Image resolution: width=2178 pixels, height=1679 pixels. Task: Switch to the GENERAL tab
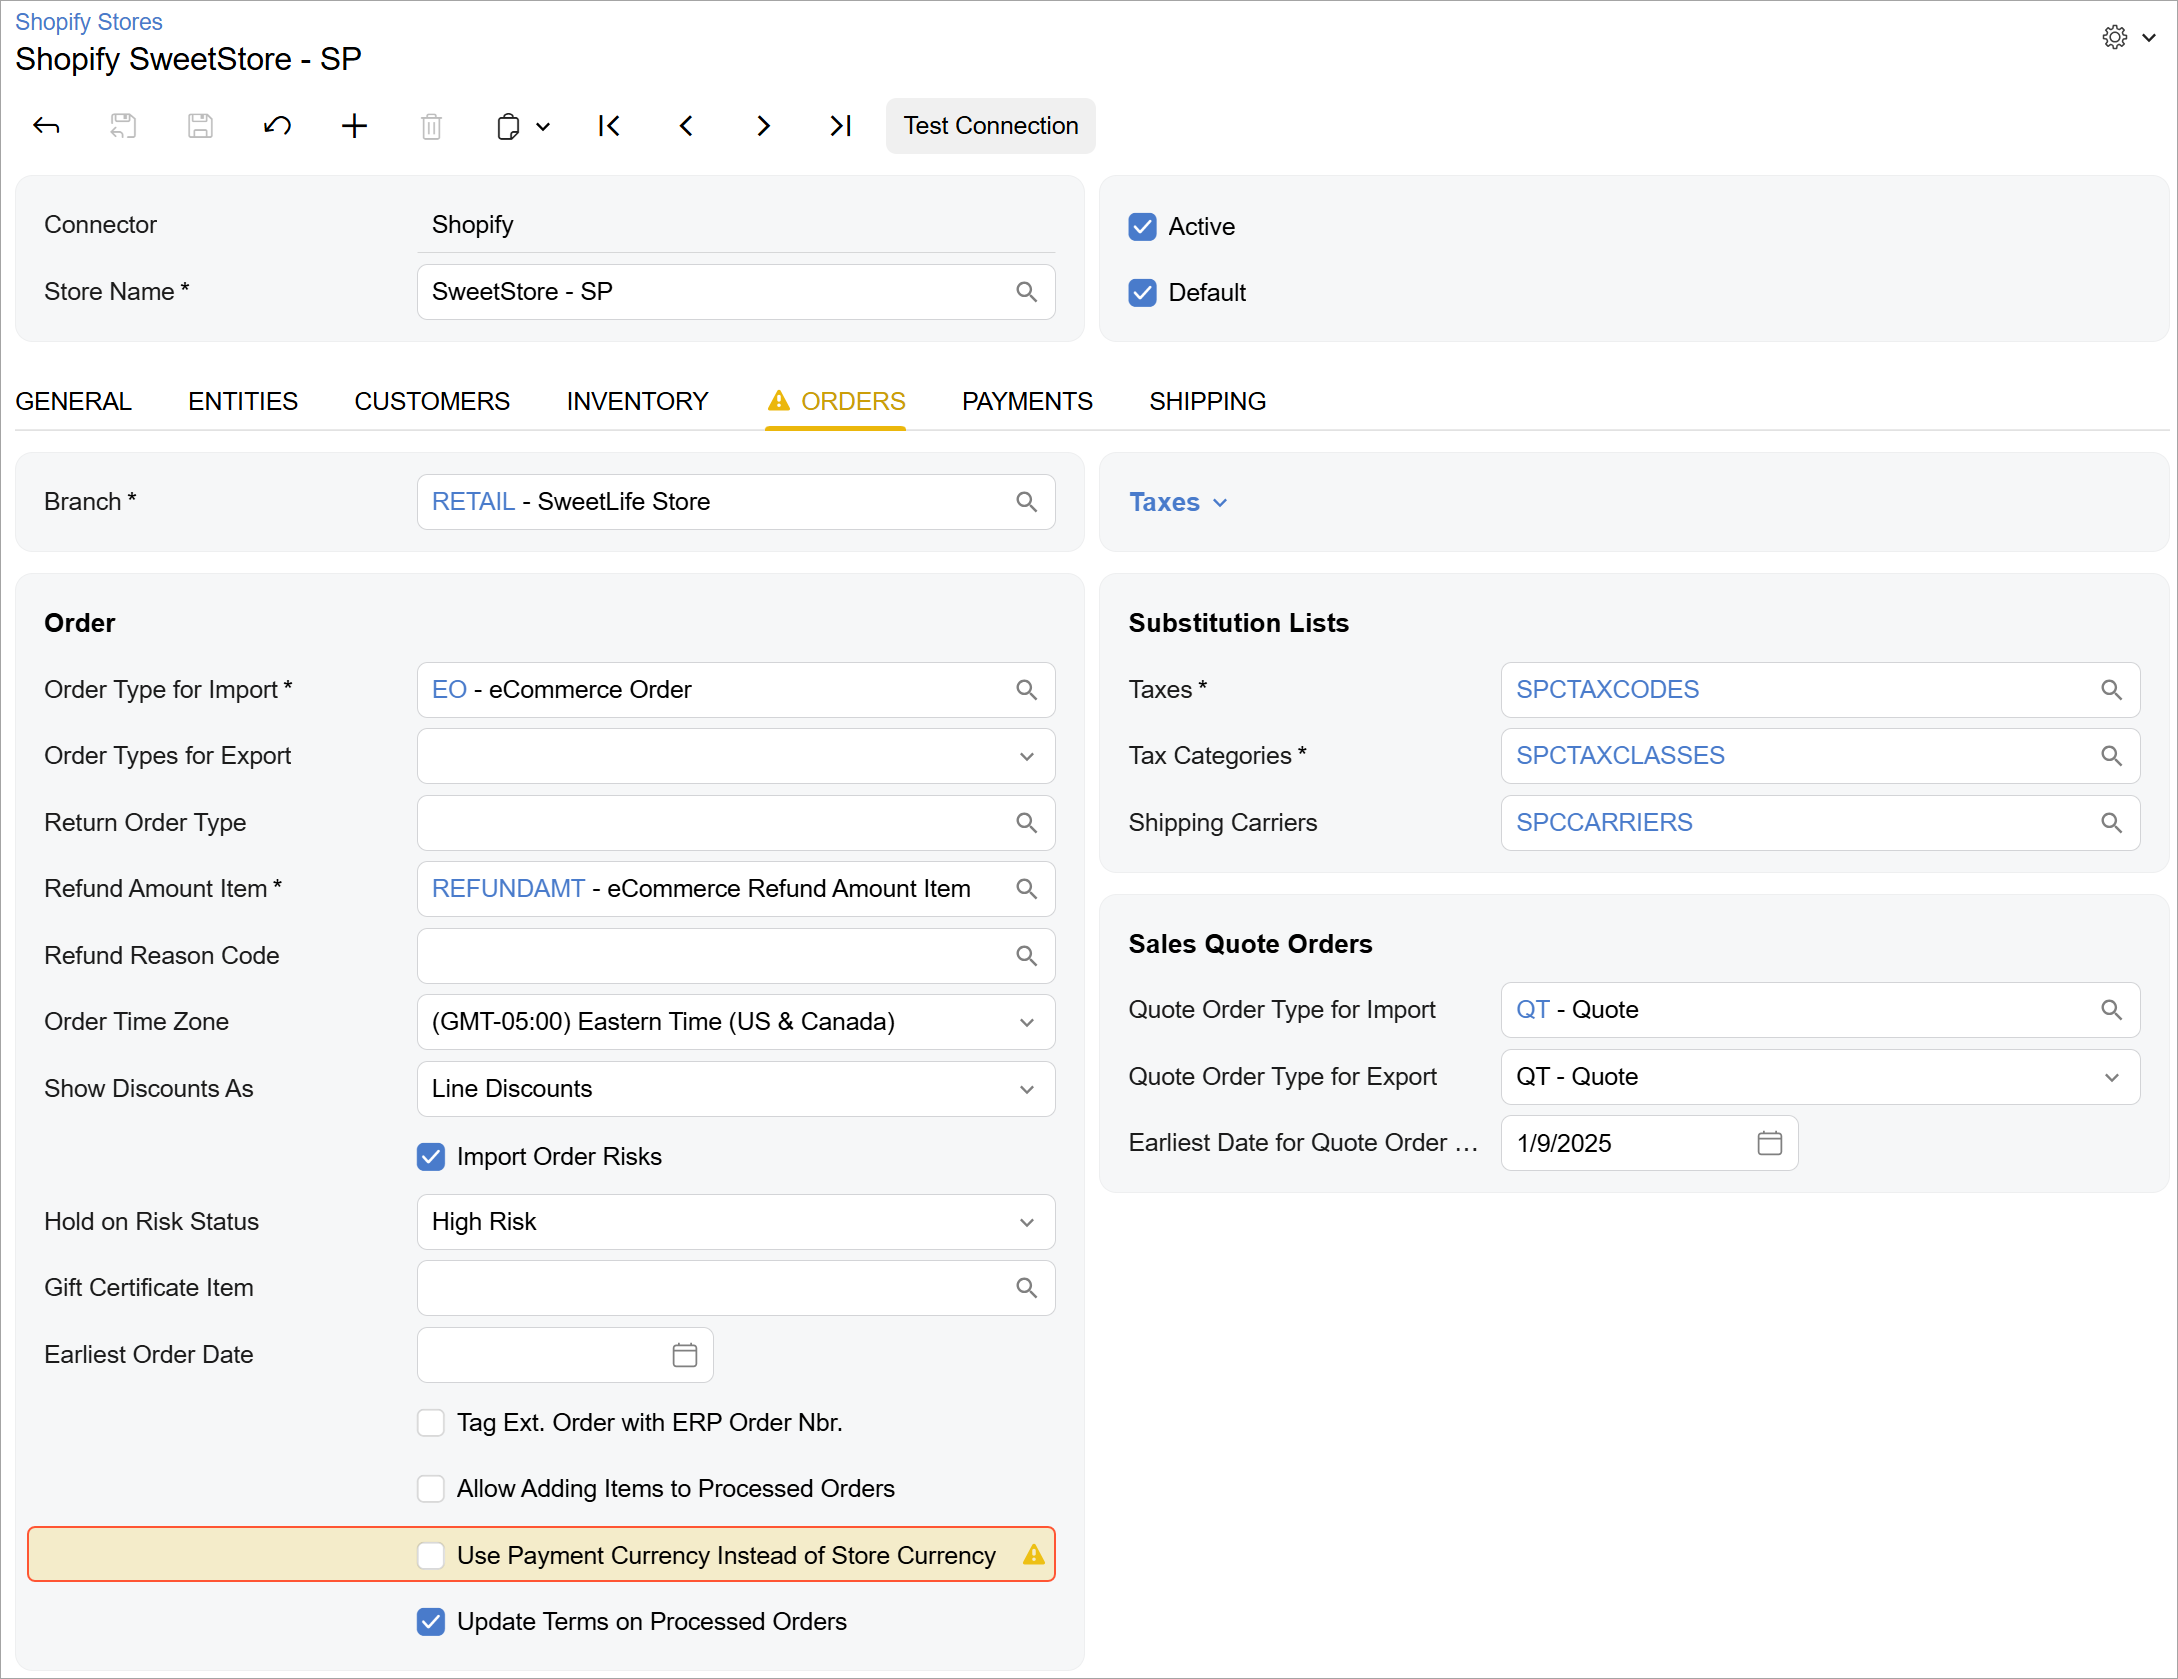point(73,402)
